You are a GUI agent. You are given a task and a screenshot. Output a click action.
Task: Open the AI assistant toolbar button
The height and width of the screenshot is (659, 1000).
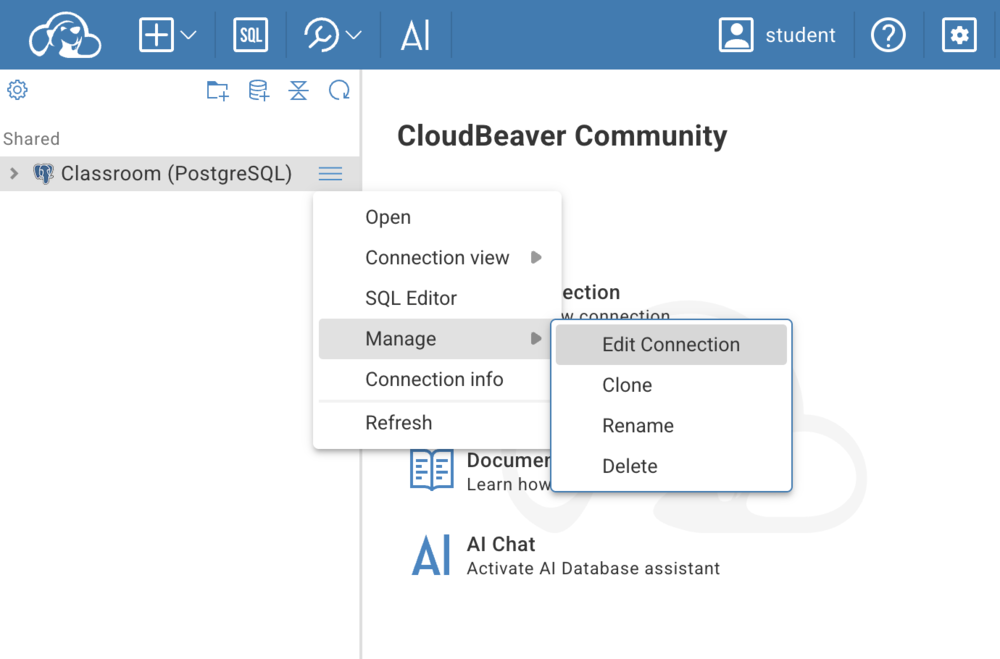click(415, 35)
